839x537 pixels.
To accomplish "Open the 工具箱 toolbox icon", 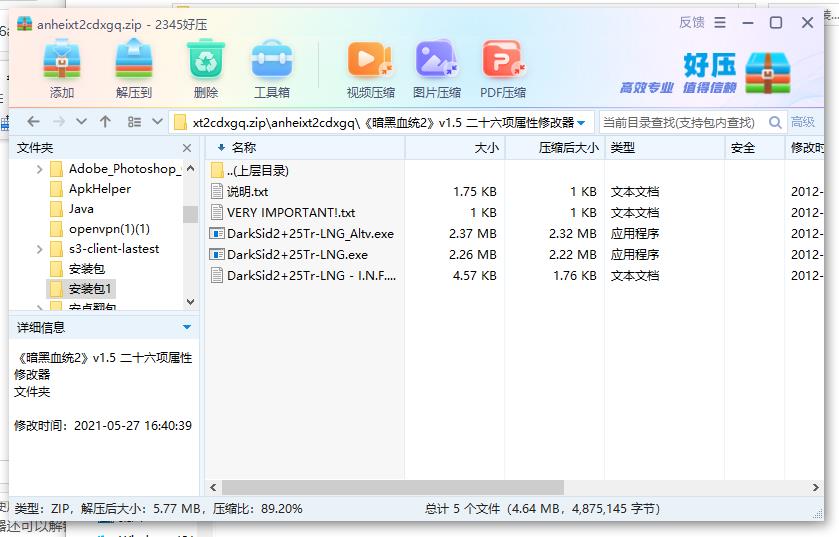I will point(272,59).
